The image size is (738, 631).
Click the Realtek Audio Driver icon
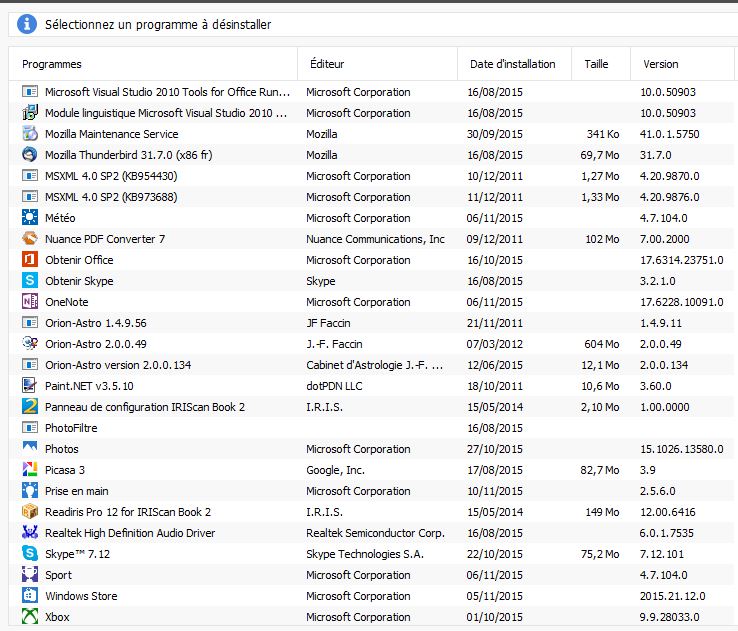pyautogui.click(x=30, y=532)
